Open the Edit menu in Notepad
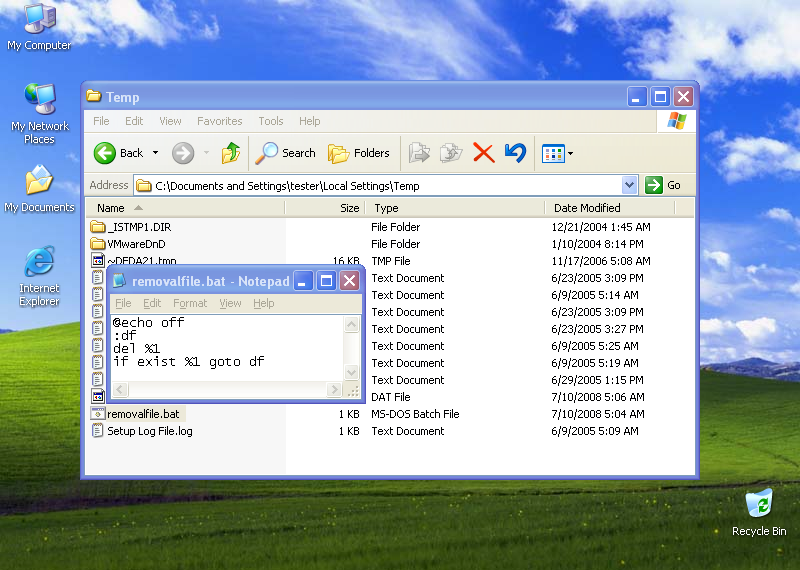Screen dimensions: 800x570 [x=152, y=303]
